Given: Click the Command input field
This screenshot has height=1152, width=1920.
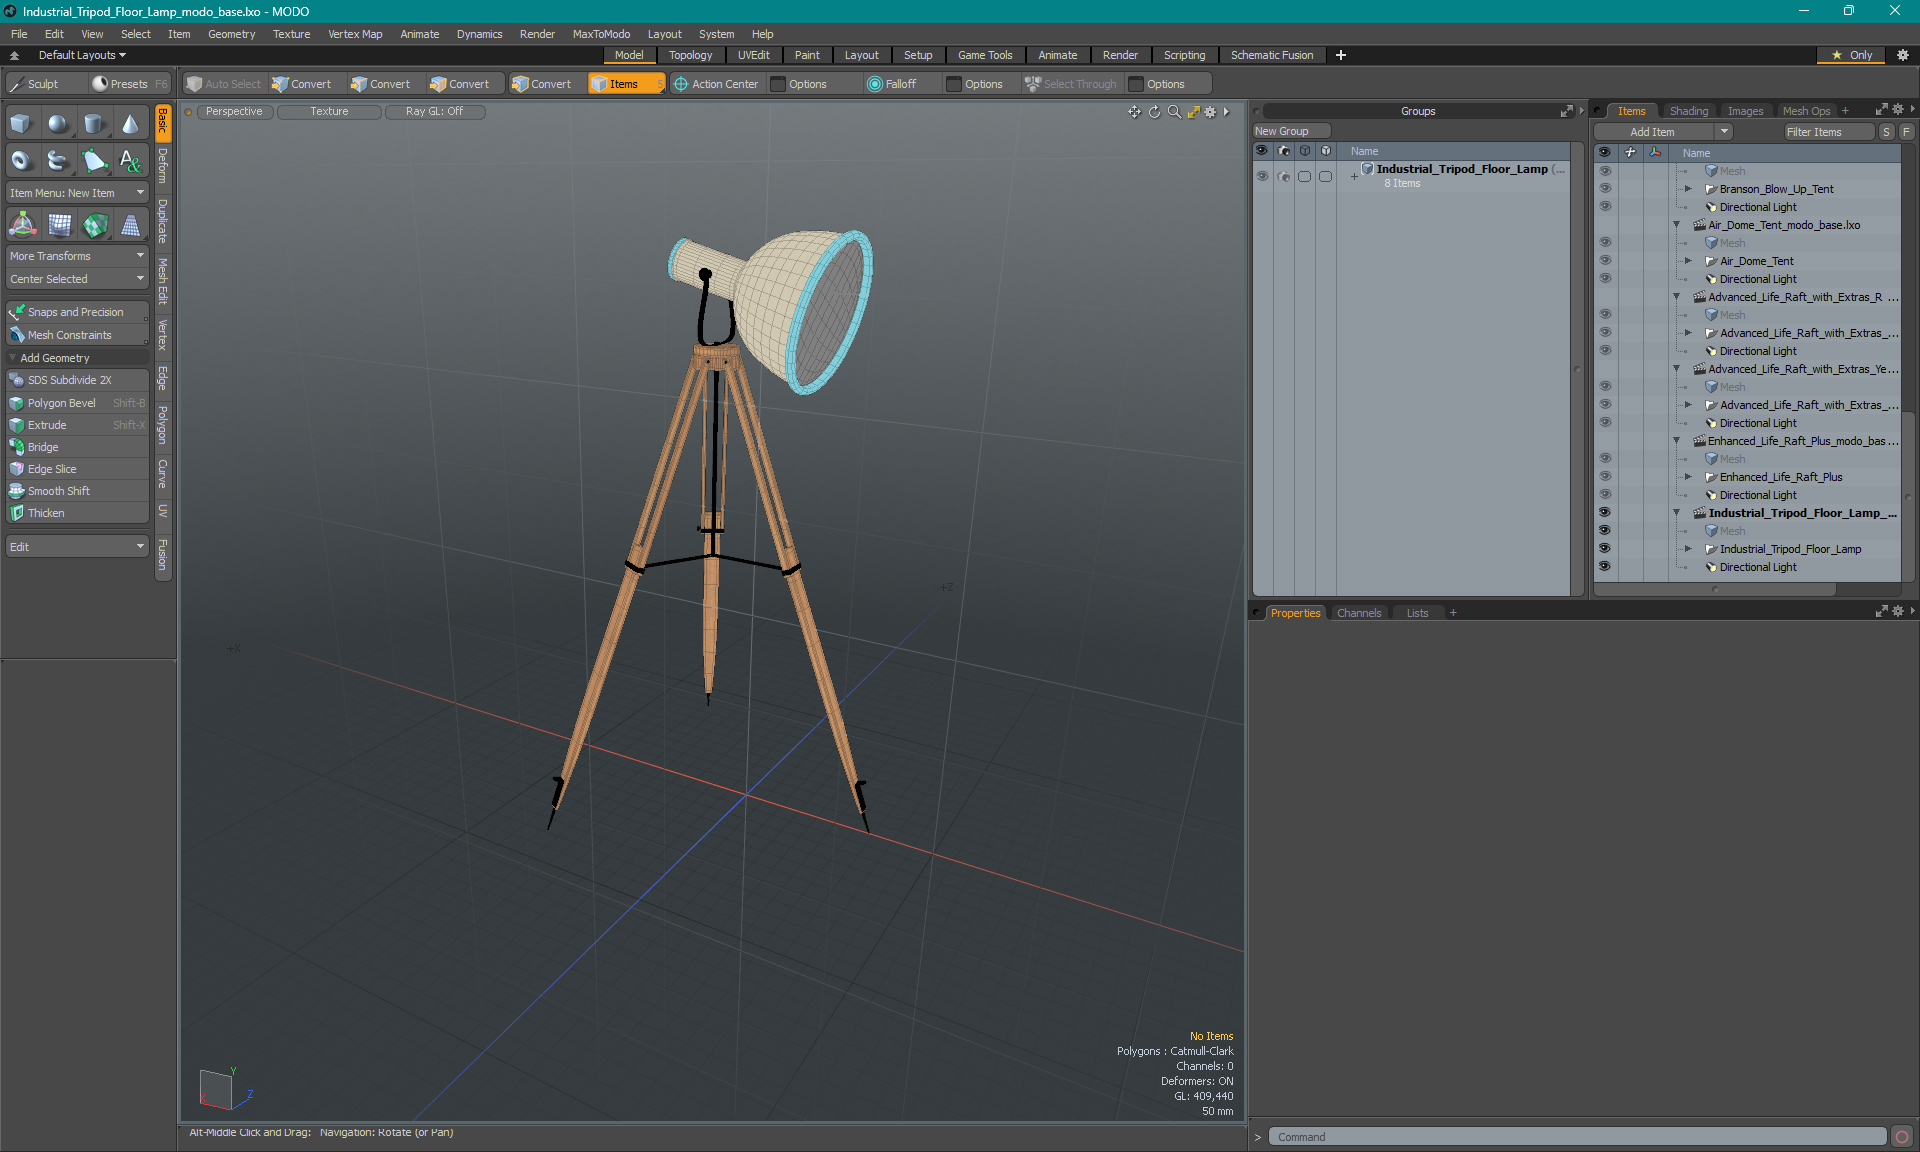Looking at the screenshot, I should (1577, 1137).
